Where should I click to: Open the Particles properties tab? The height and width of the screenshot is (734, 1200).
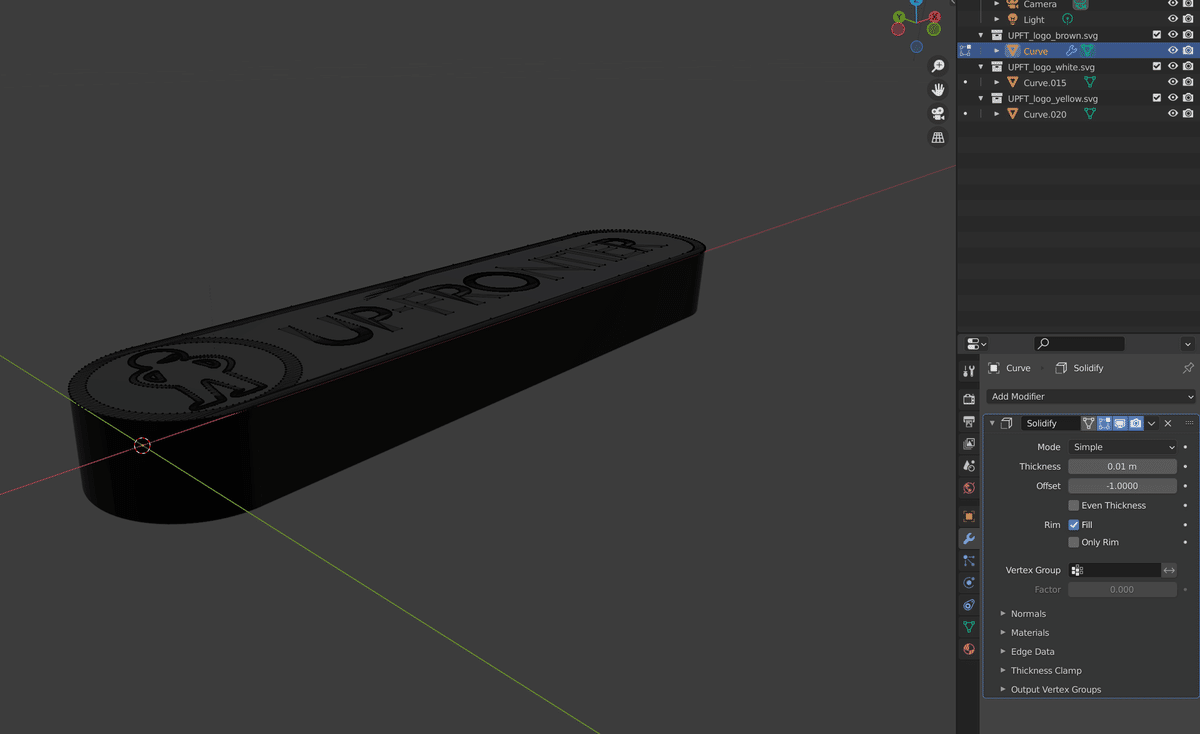[x=968, y=561]
